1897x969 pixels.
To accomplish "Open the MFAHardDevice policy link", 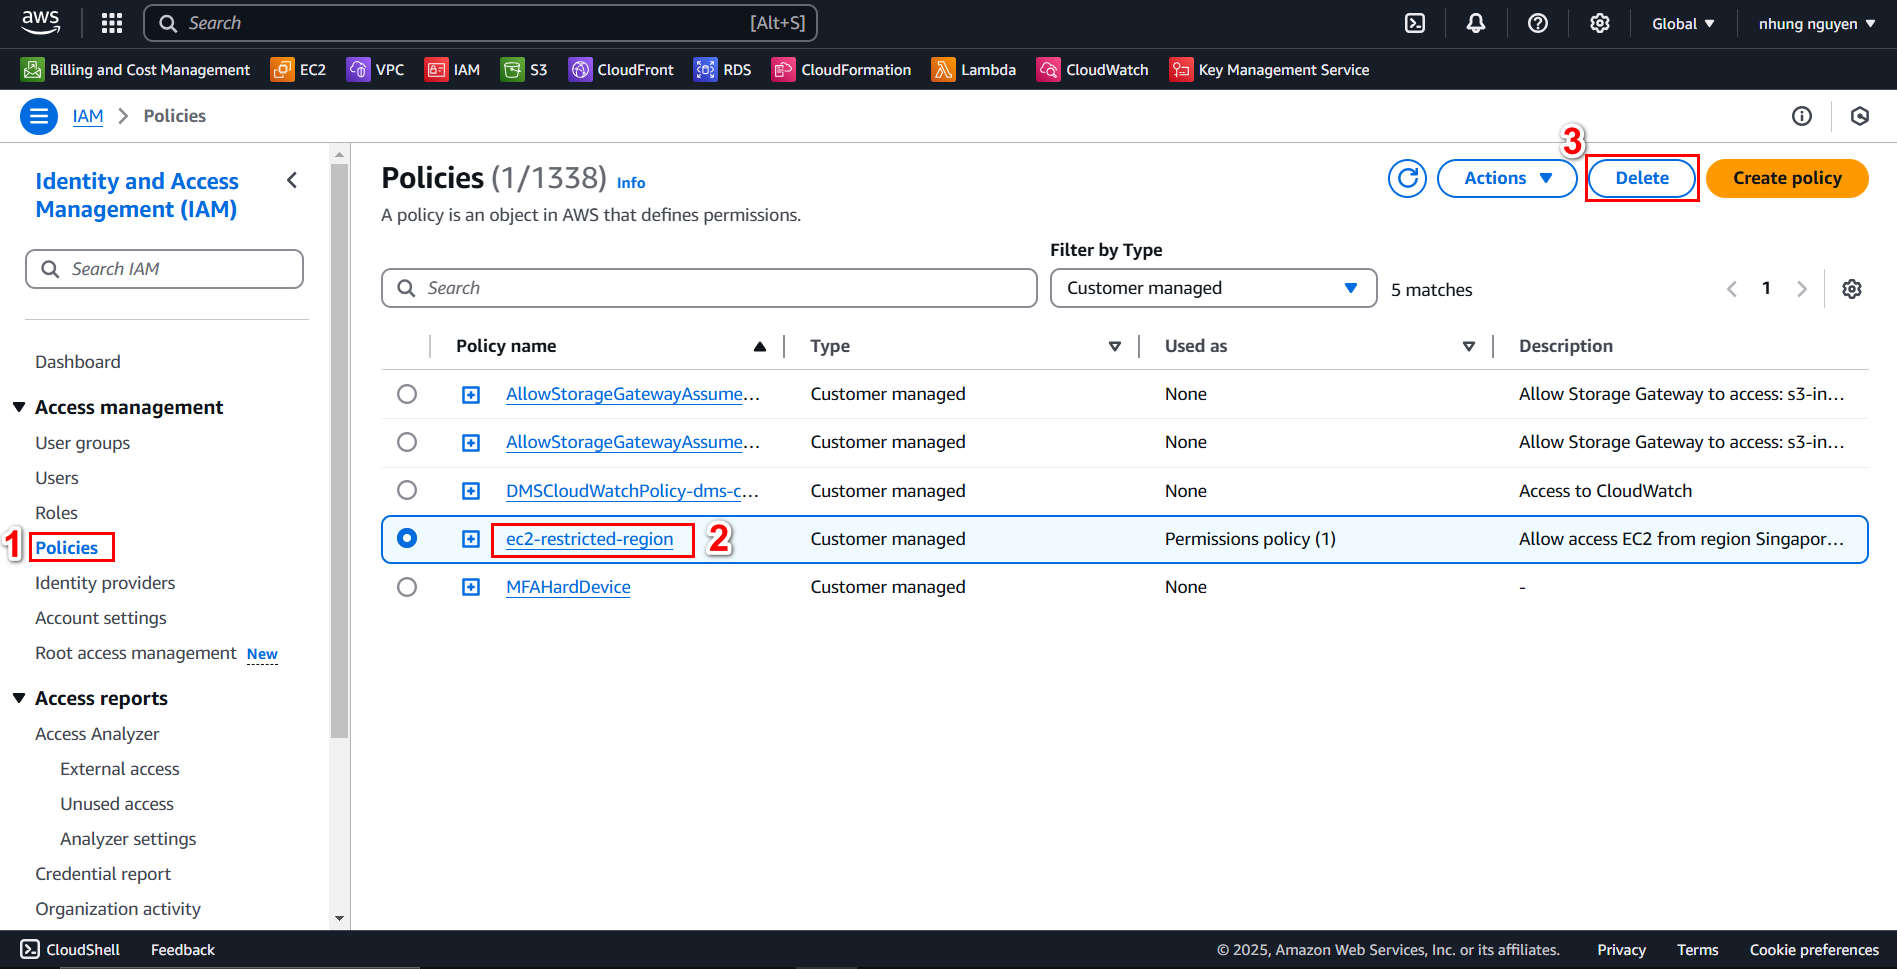I will pos(568,587).
